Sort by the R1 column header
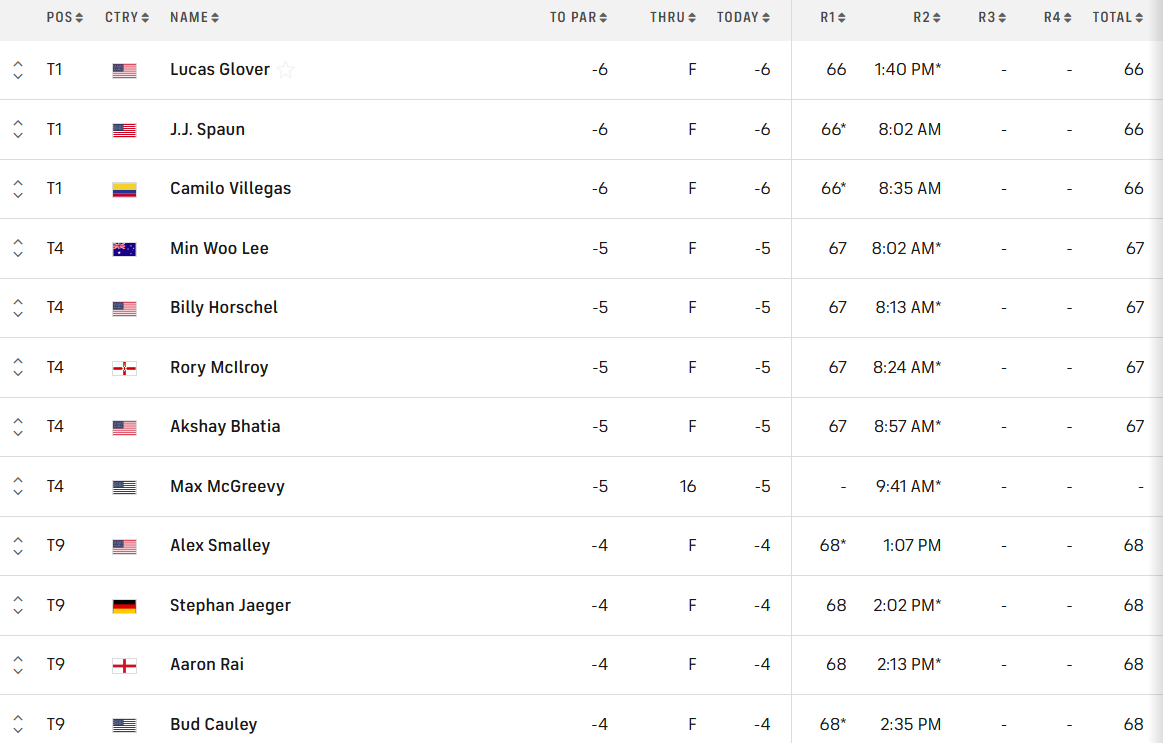 pos(833,17)
